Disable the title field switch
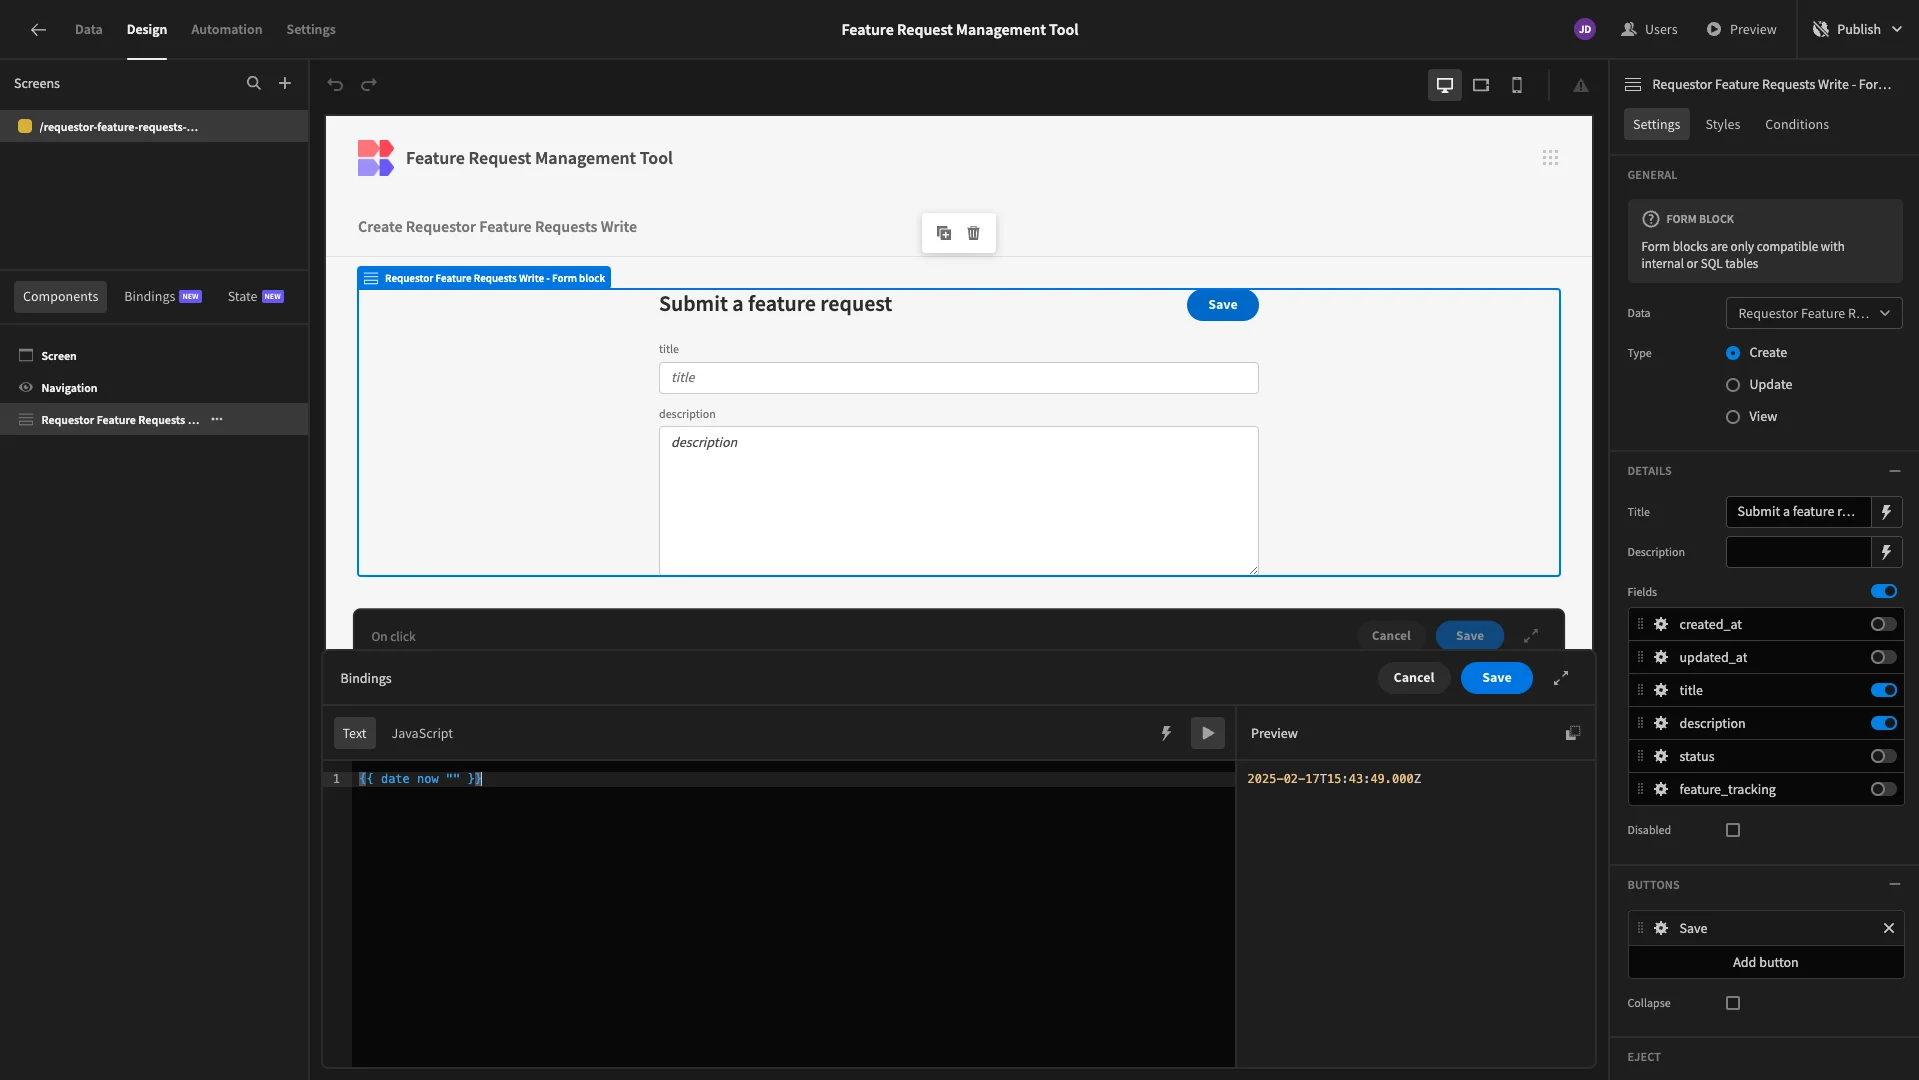Viewport: 1919px width, 1080px height. click(x=1884, y=690)
